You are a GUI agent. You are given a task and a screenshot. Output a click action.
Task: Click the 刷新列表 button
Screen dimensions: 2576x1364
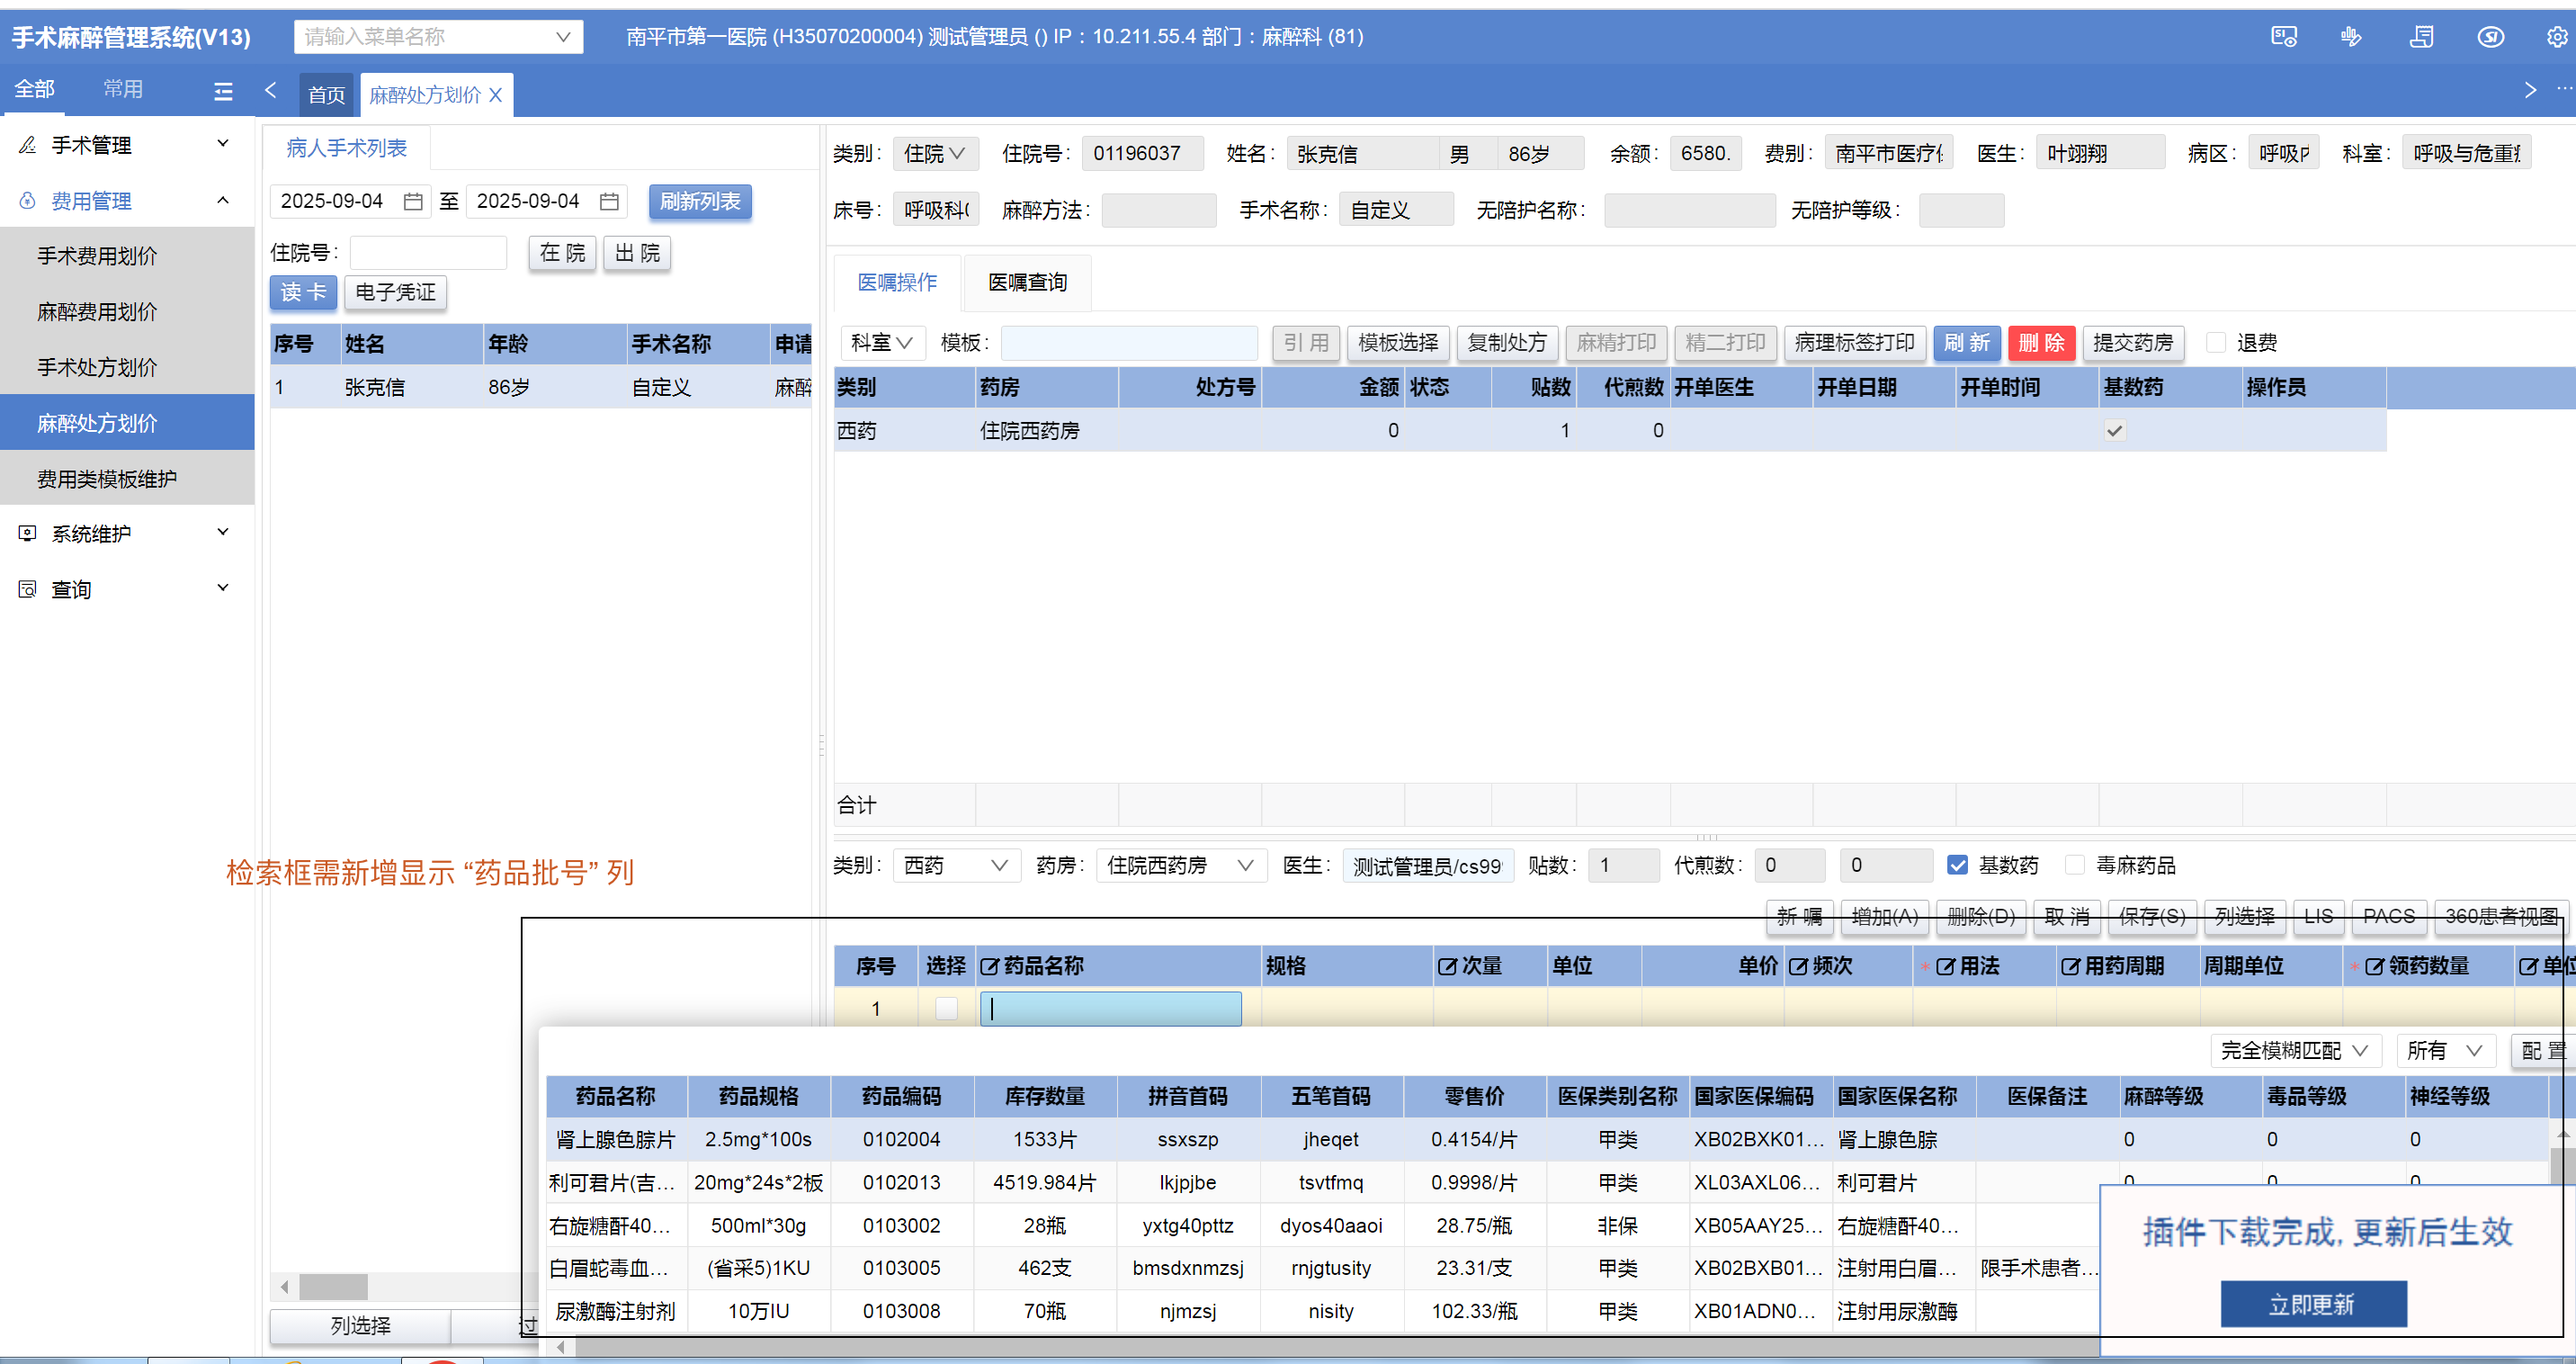pos(699,201)
